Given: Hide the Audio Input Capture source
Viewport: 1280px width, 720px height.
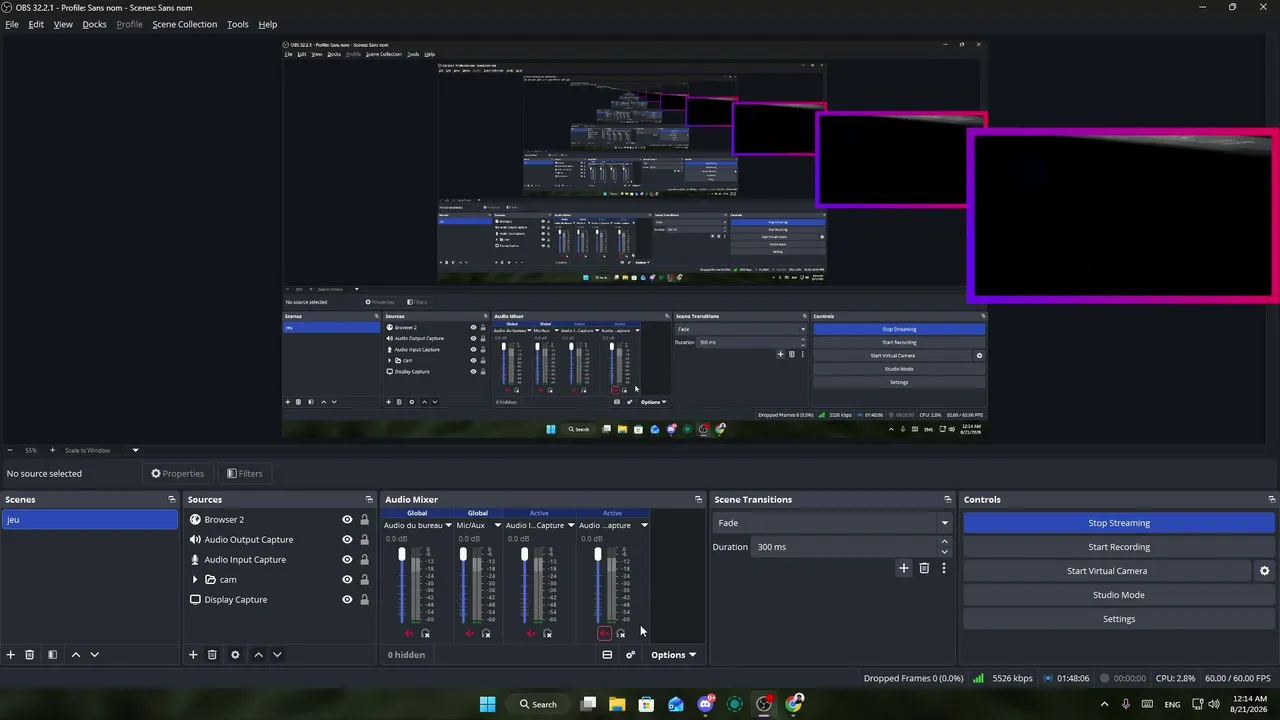Looking at the screenshot, I should click(x=347, y=560).
